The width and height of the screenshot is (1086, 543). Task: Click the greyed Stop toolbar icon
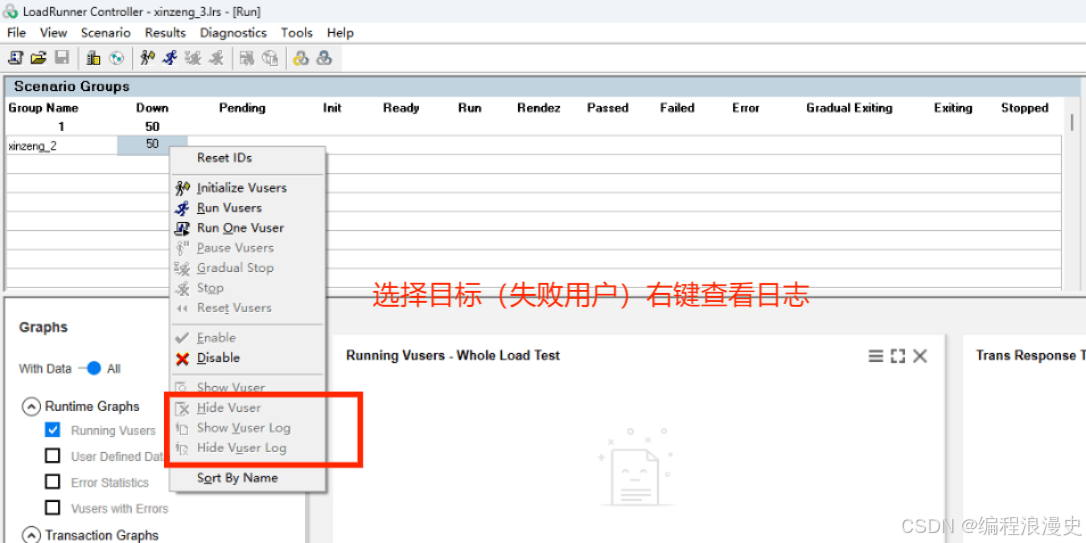216,58
